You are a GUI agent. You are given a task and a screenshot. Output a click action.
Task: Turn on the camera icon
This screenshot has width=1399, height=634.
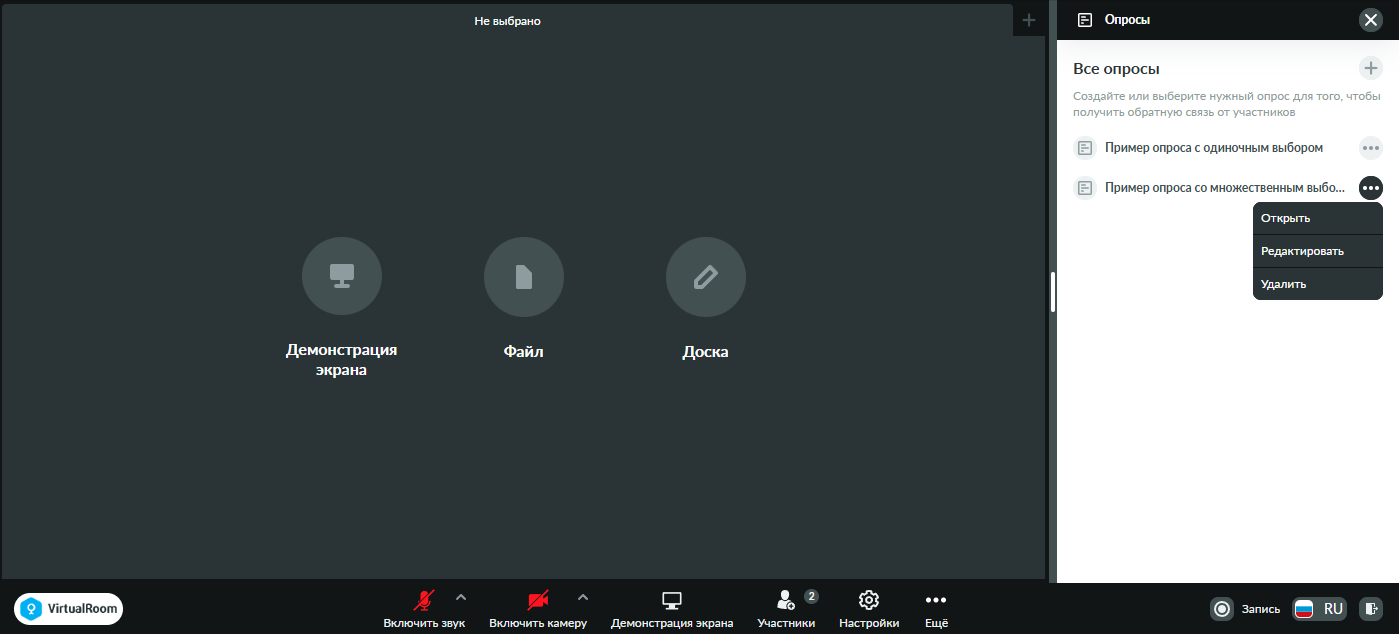coord(538,600)
